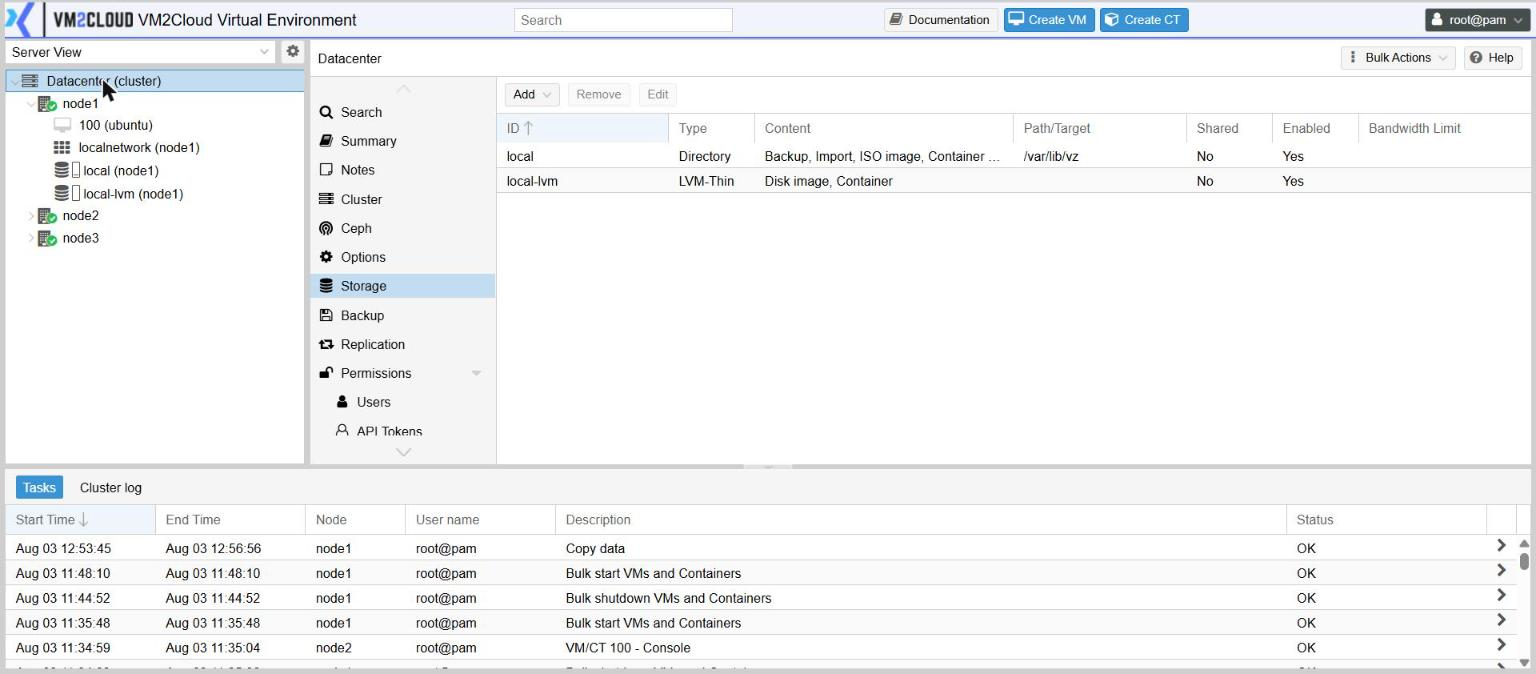The height and width of the screenshot is (674, 1536).
Task: Click the Remove storage button
Action: 599,94
